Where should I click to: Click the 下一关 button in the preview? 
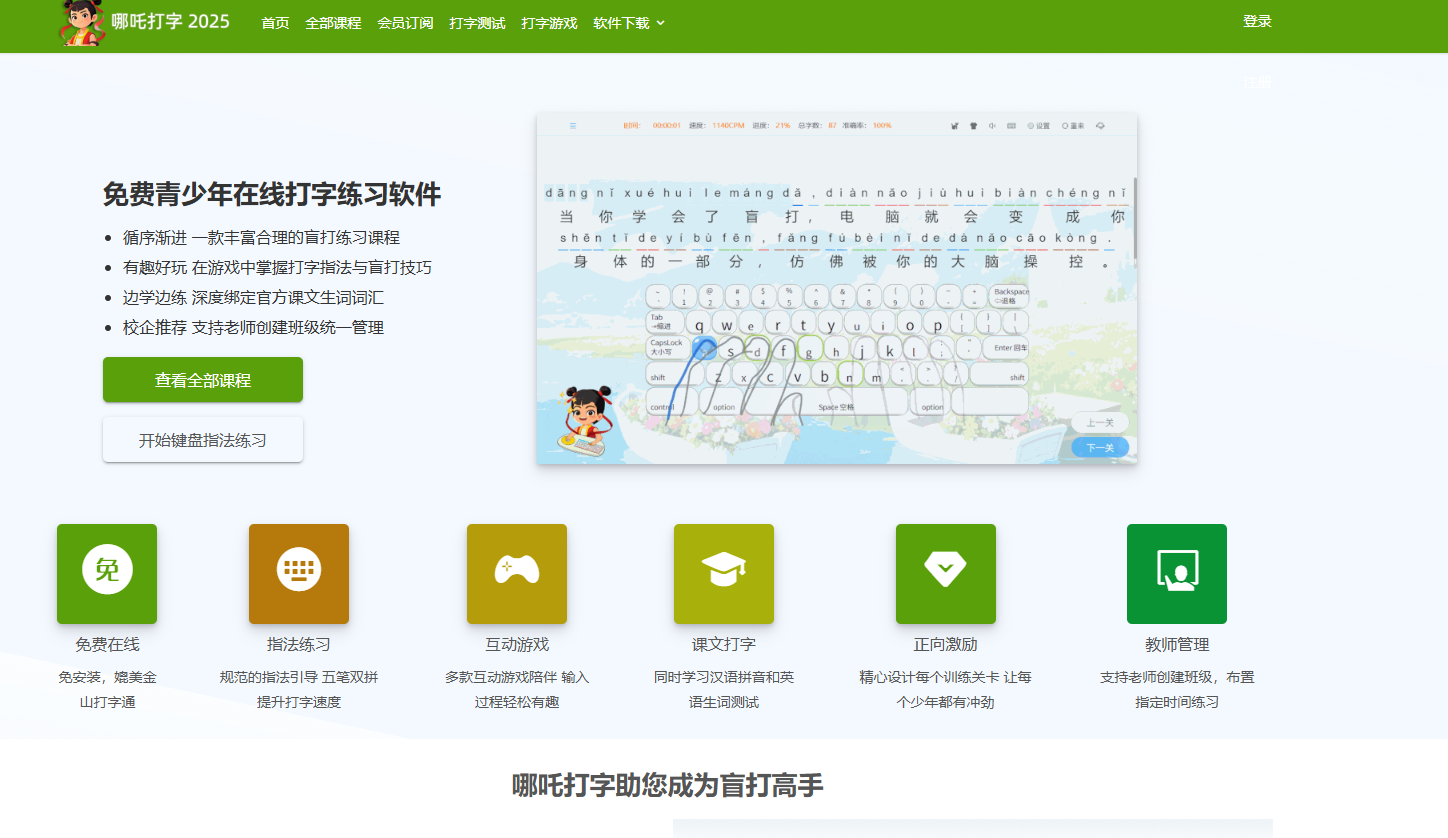[x=1100, y=447]
